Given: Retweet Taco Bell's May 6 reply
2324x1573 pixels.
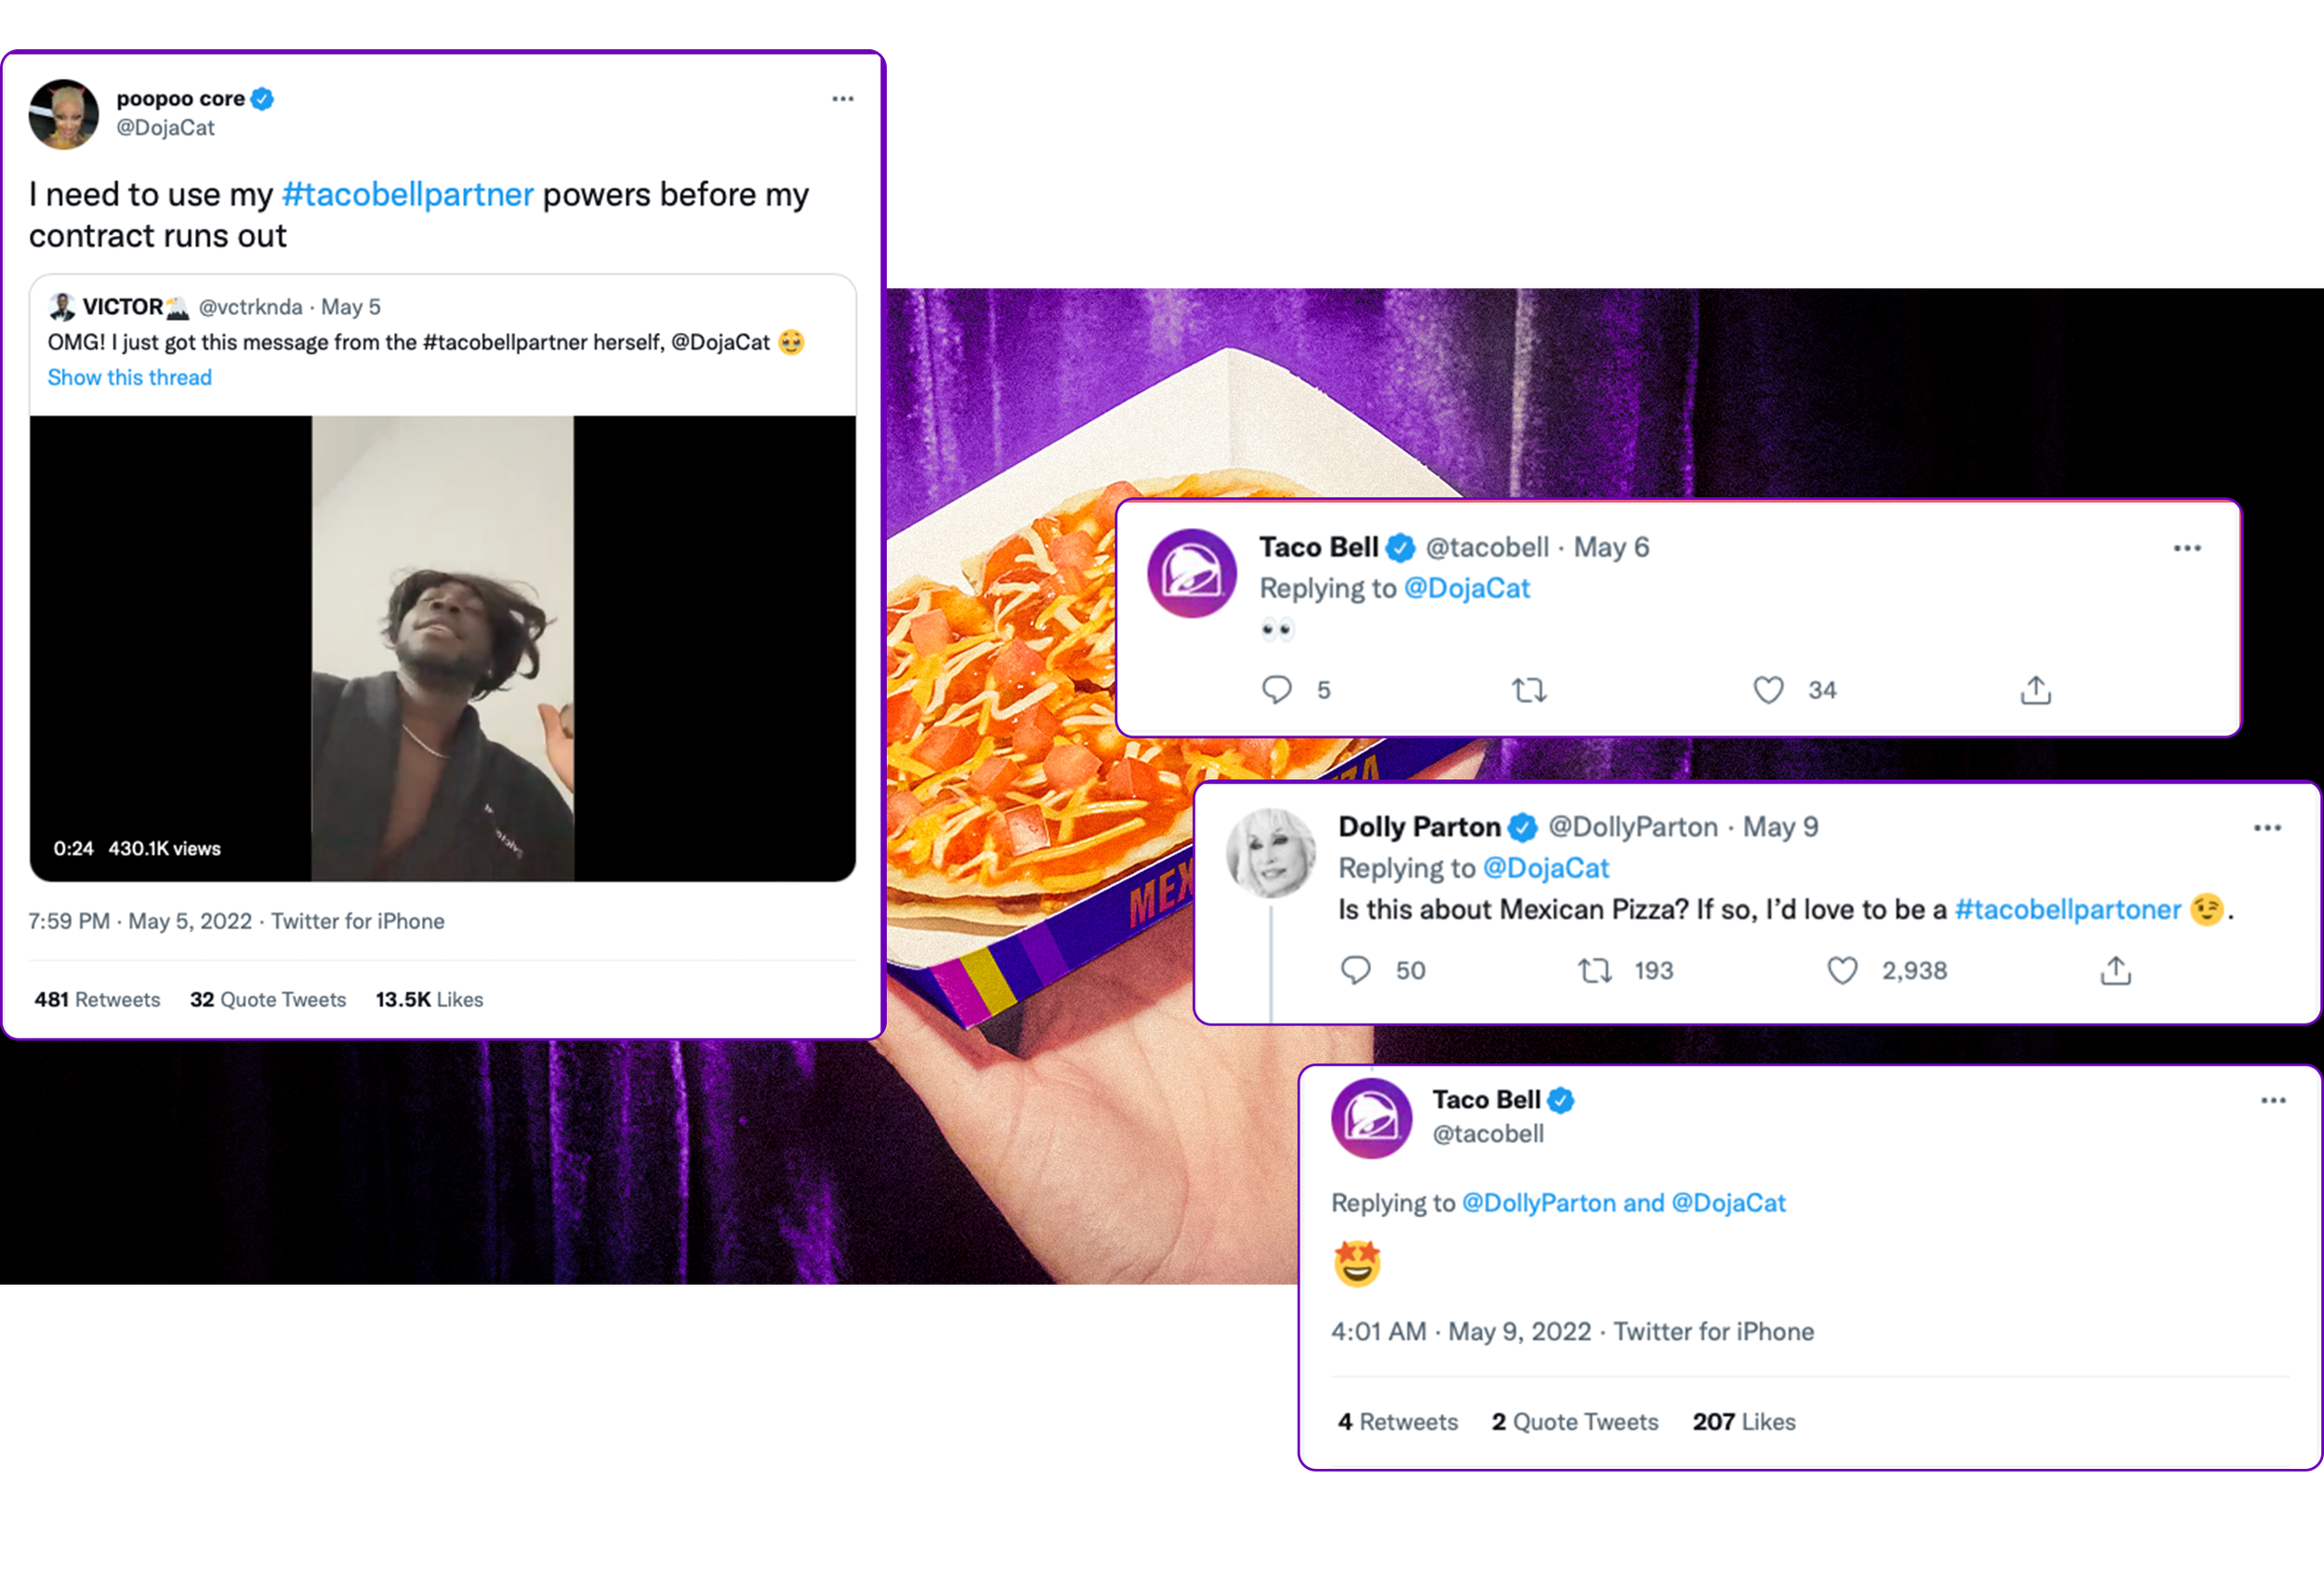Looking at the screenshot, I should click(x=1529, y=690).
